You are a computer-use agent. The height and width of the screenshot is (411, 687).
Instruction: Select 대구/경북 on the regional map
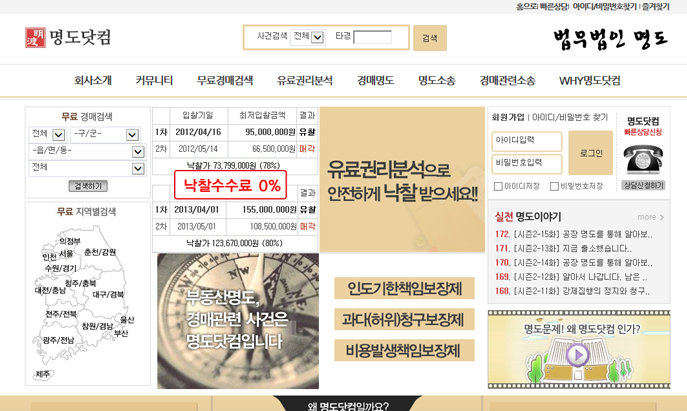tap(108, 295)
